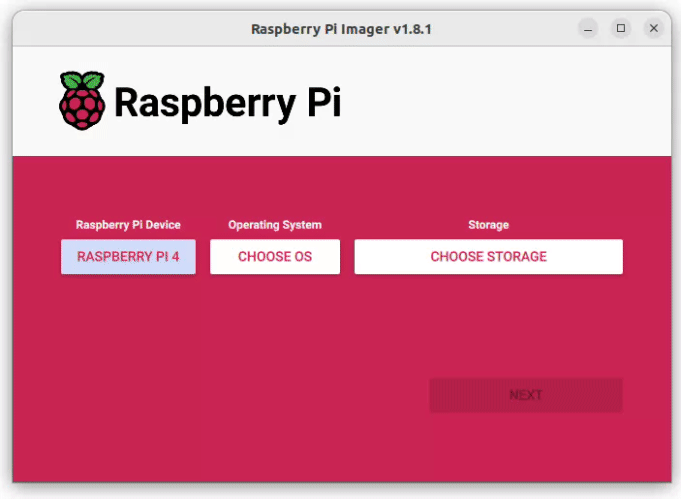Screen dimensions: 681x499
Task: Maximize the Imager window
Action: pyautogui.click(x=621, y=28)
